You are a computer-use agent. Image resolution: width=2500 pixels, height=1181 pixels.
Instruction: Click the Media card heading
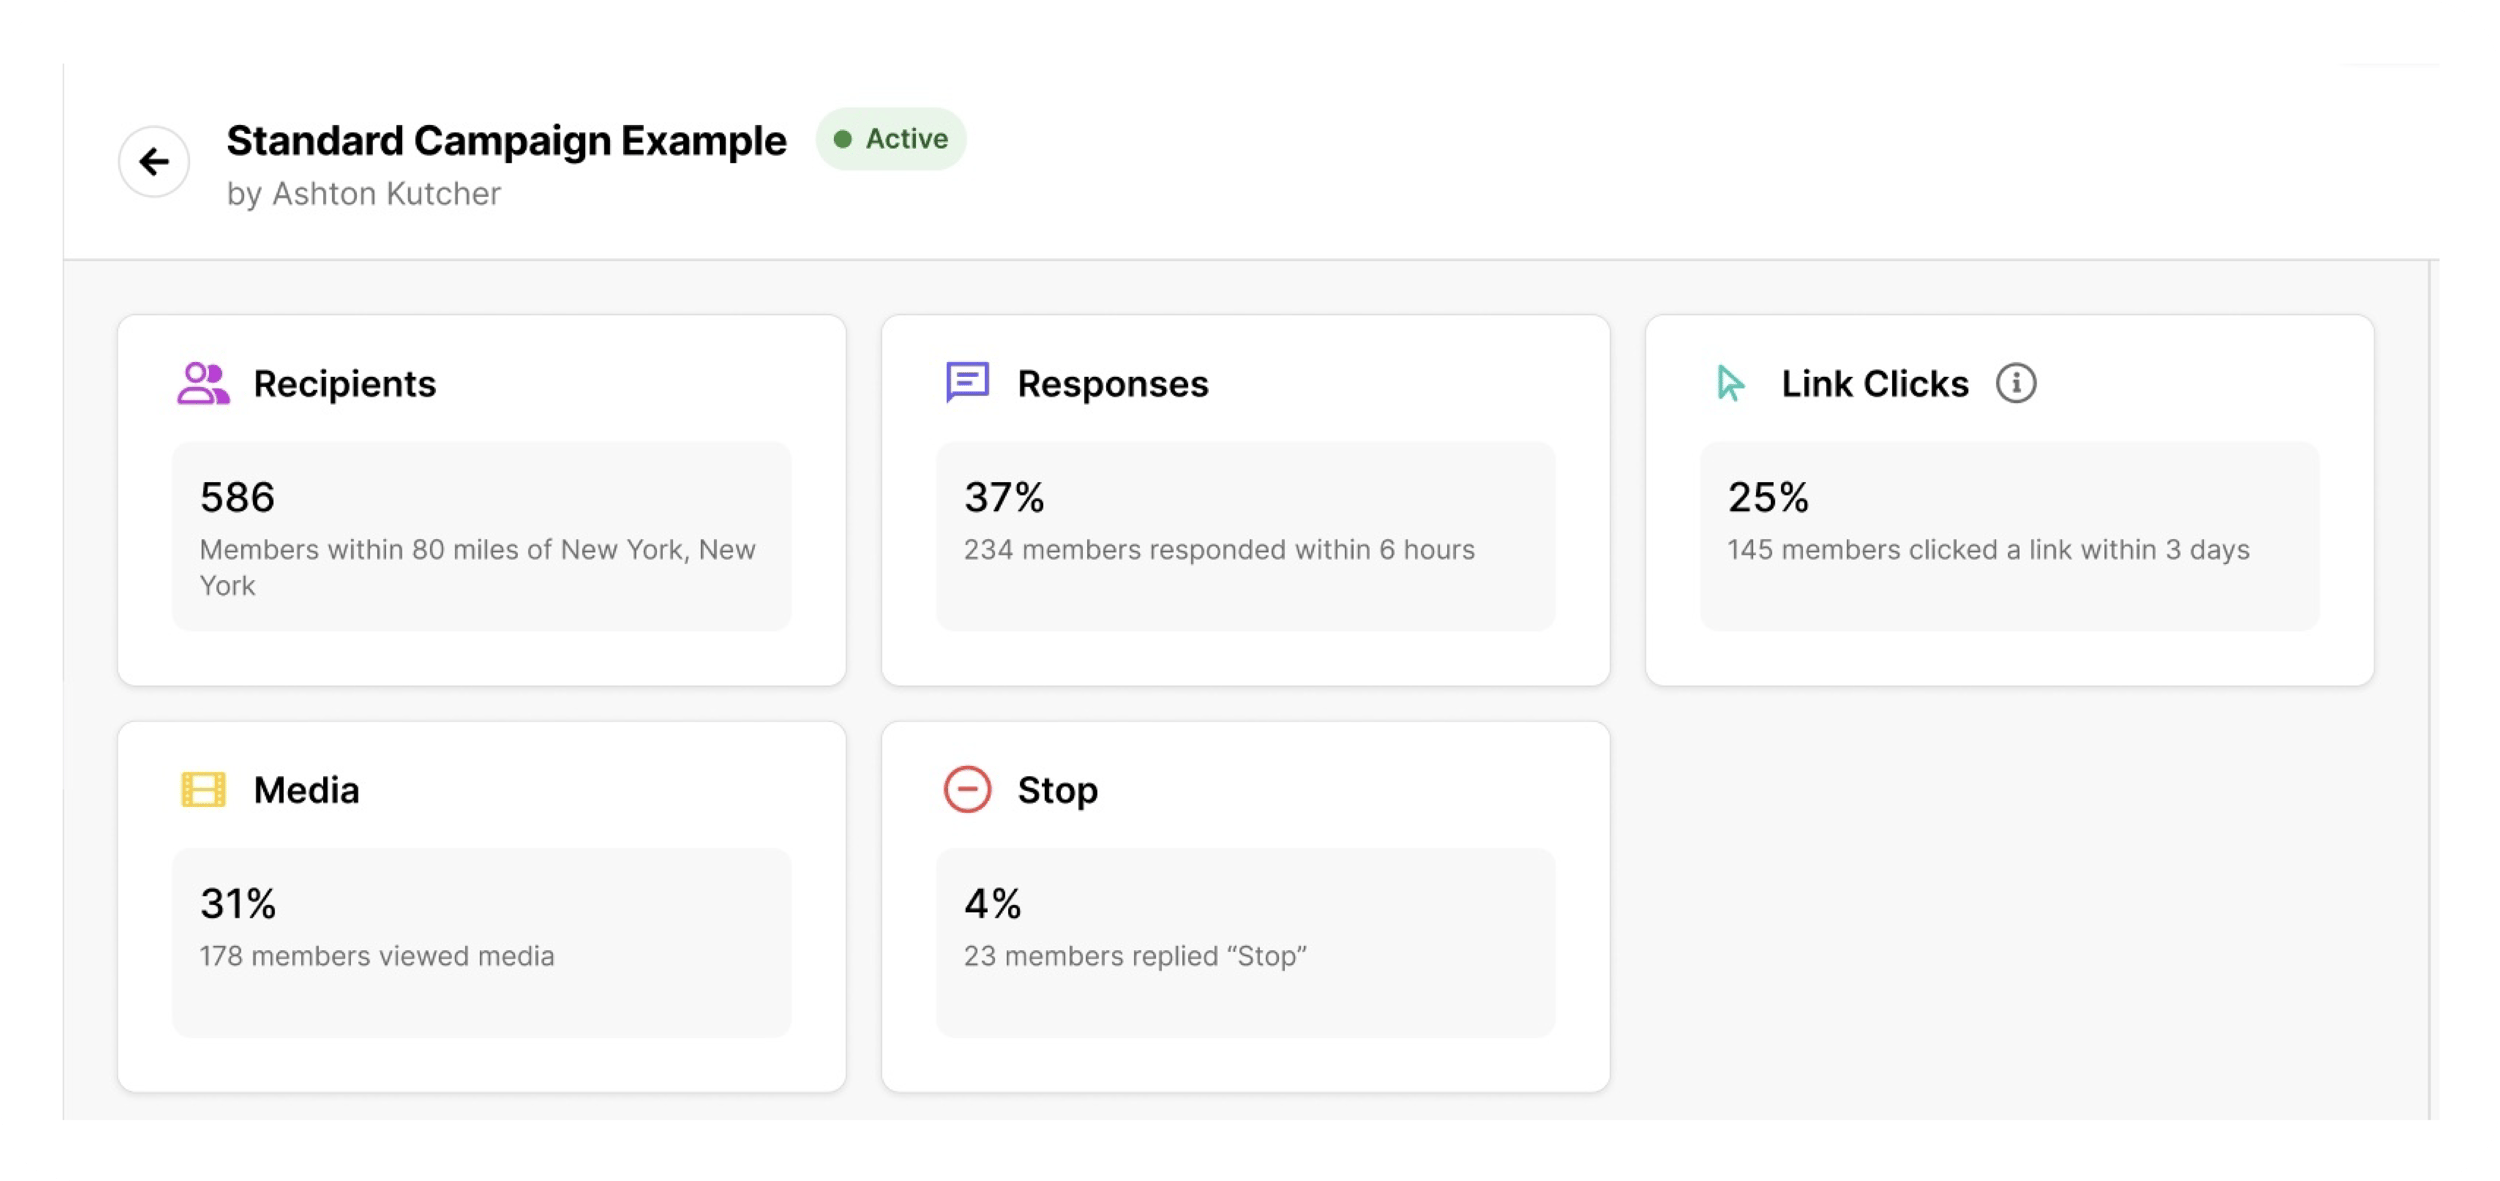coord(306,790)
